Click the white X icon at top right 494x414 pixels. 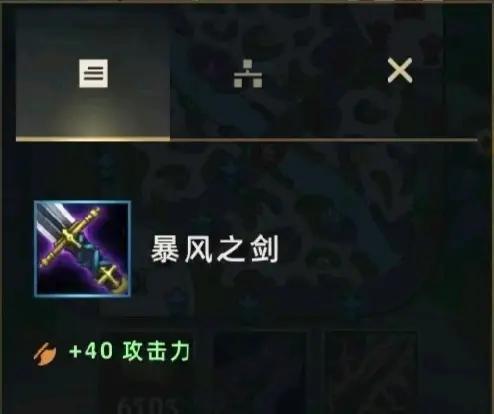coord(400,70)
